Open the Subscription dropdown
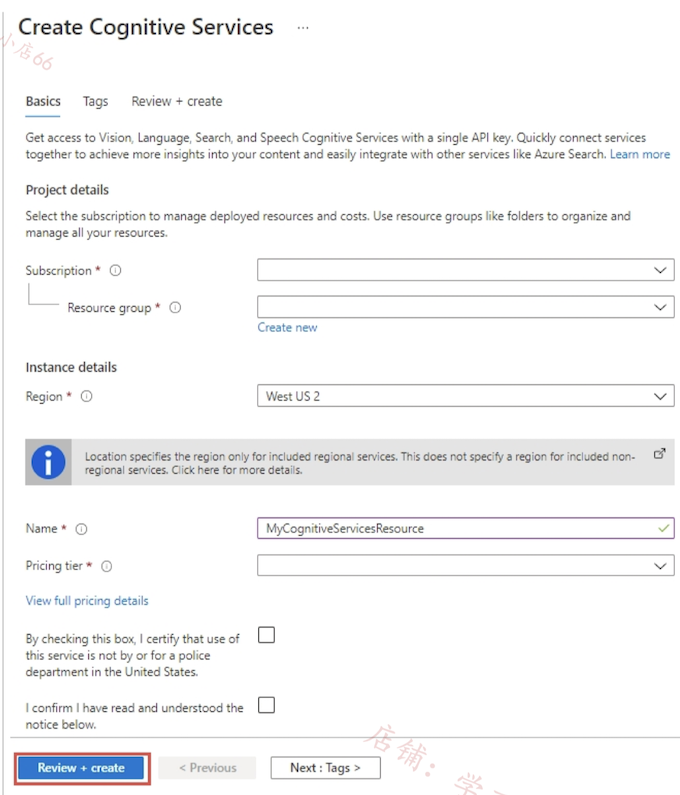 click(x=466, y=270)
